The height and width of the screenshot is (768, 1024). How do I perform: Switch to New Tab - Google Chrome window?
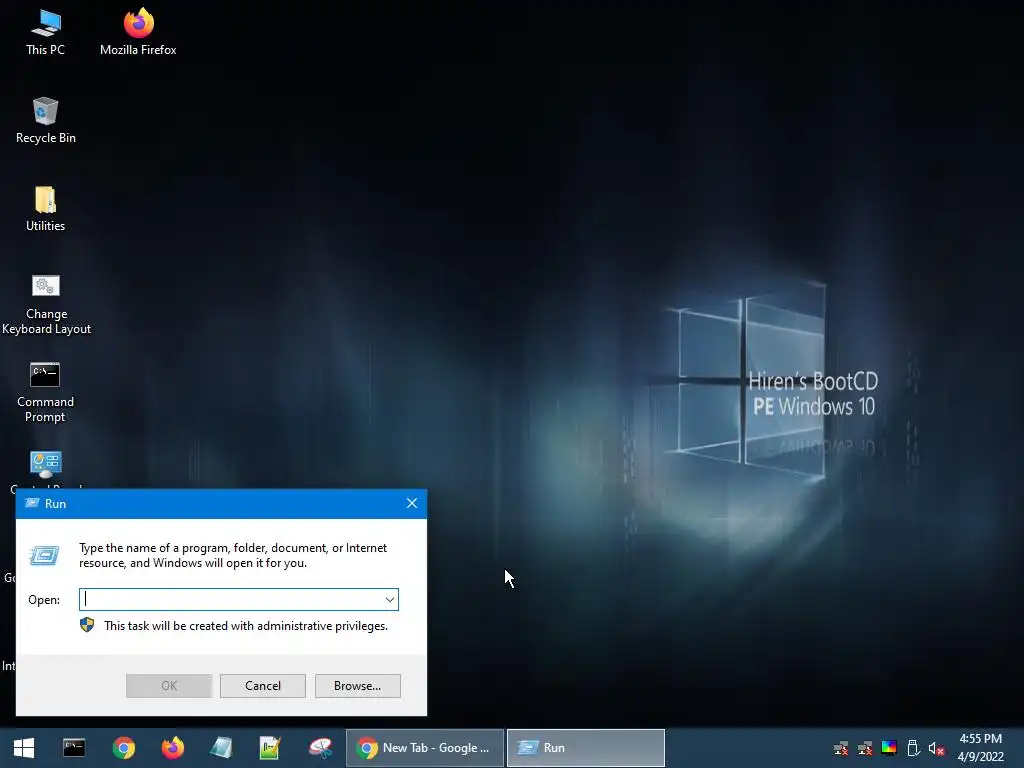(x=424, y=748)
